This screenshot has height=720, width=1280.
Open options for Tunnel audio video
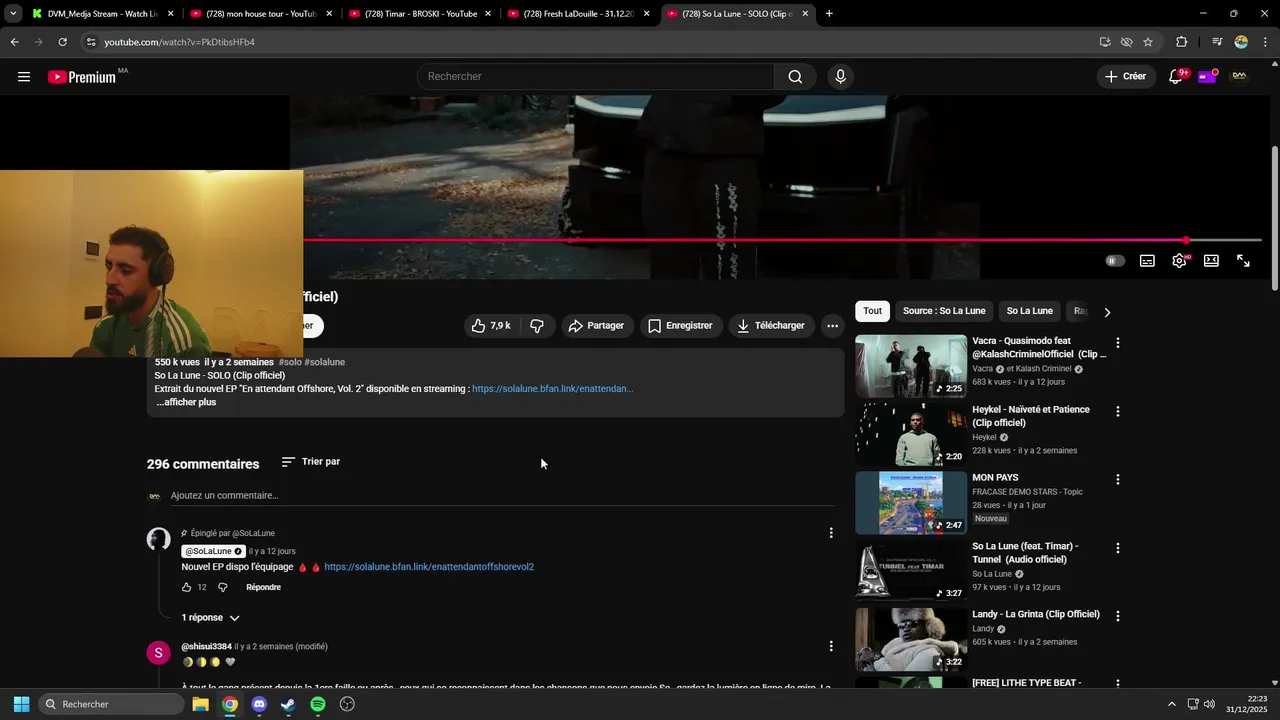pos(1117,548)
